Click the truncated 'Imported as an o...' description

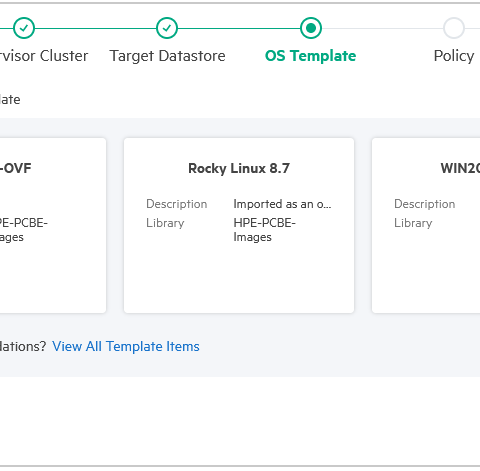tap(282, 204)
